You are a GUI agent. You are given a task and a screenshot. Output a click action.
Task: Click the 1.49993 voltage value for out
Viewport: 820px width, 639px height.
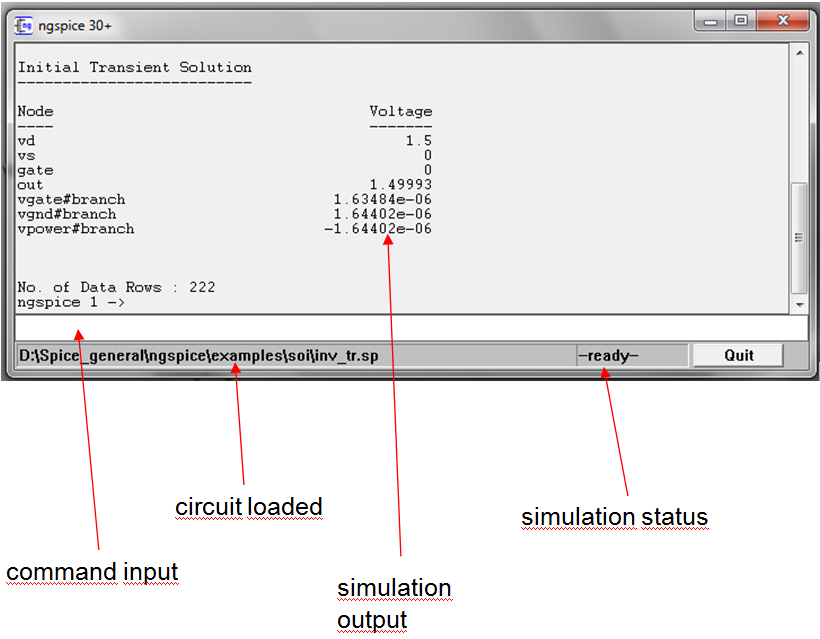tap(400, 185)
